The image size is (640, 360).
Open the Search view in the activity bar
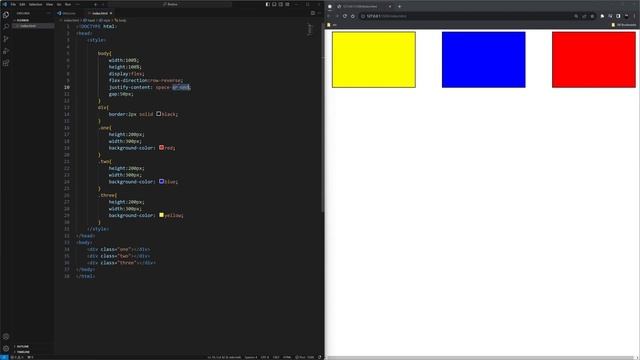coord(6,27)
